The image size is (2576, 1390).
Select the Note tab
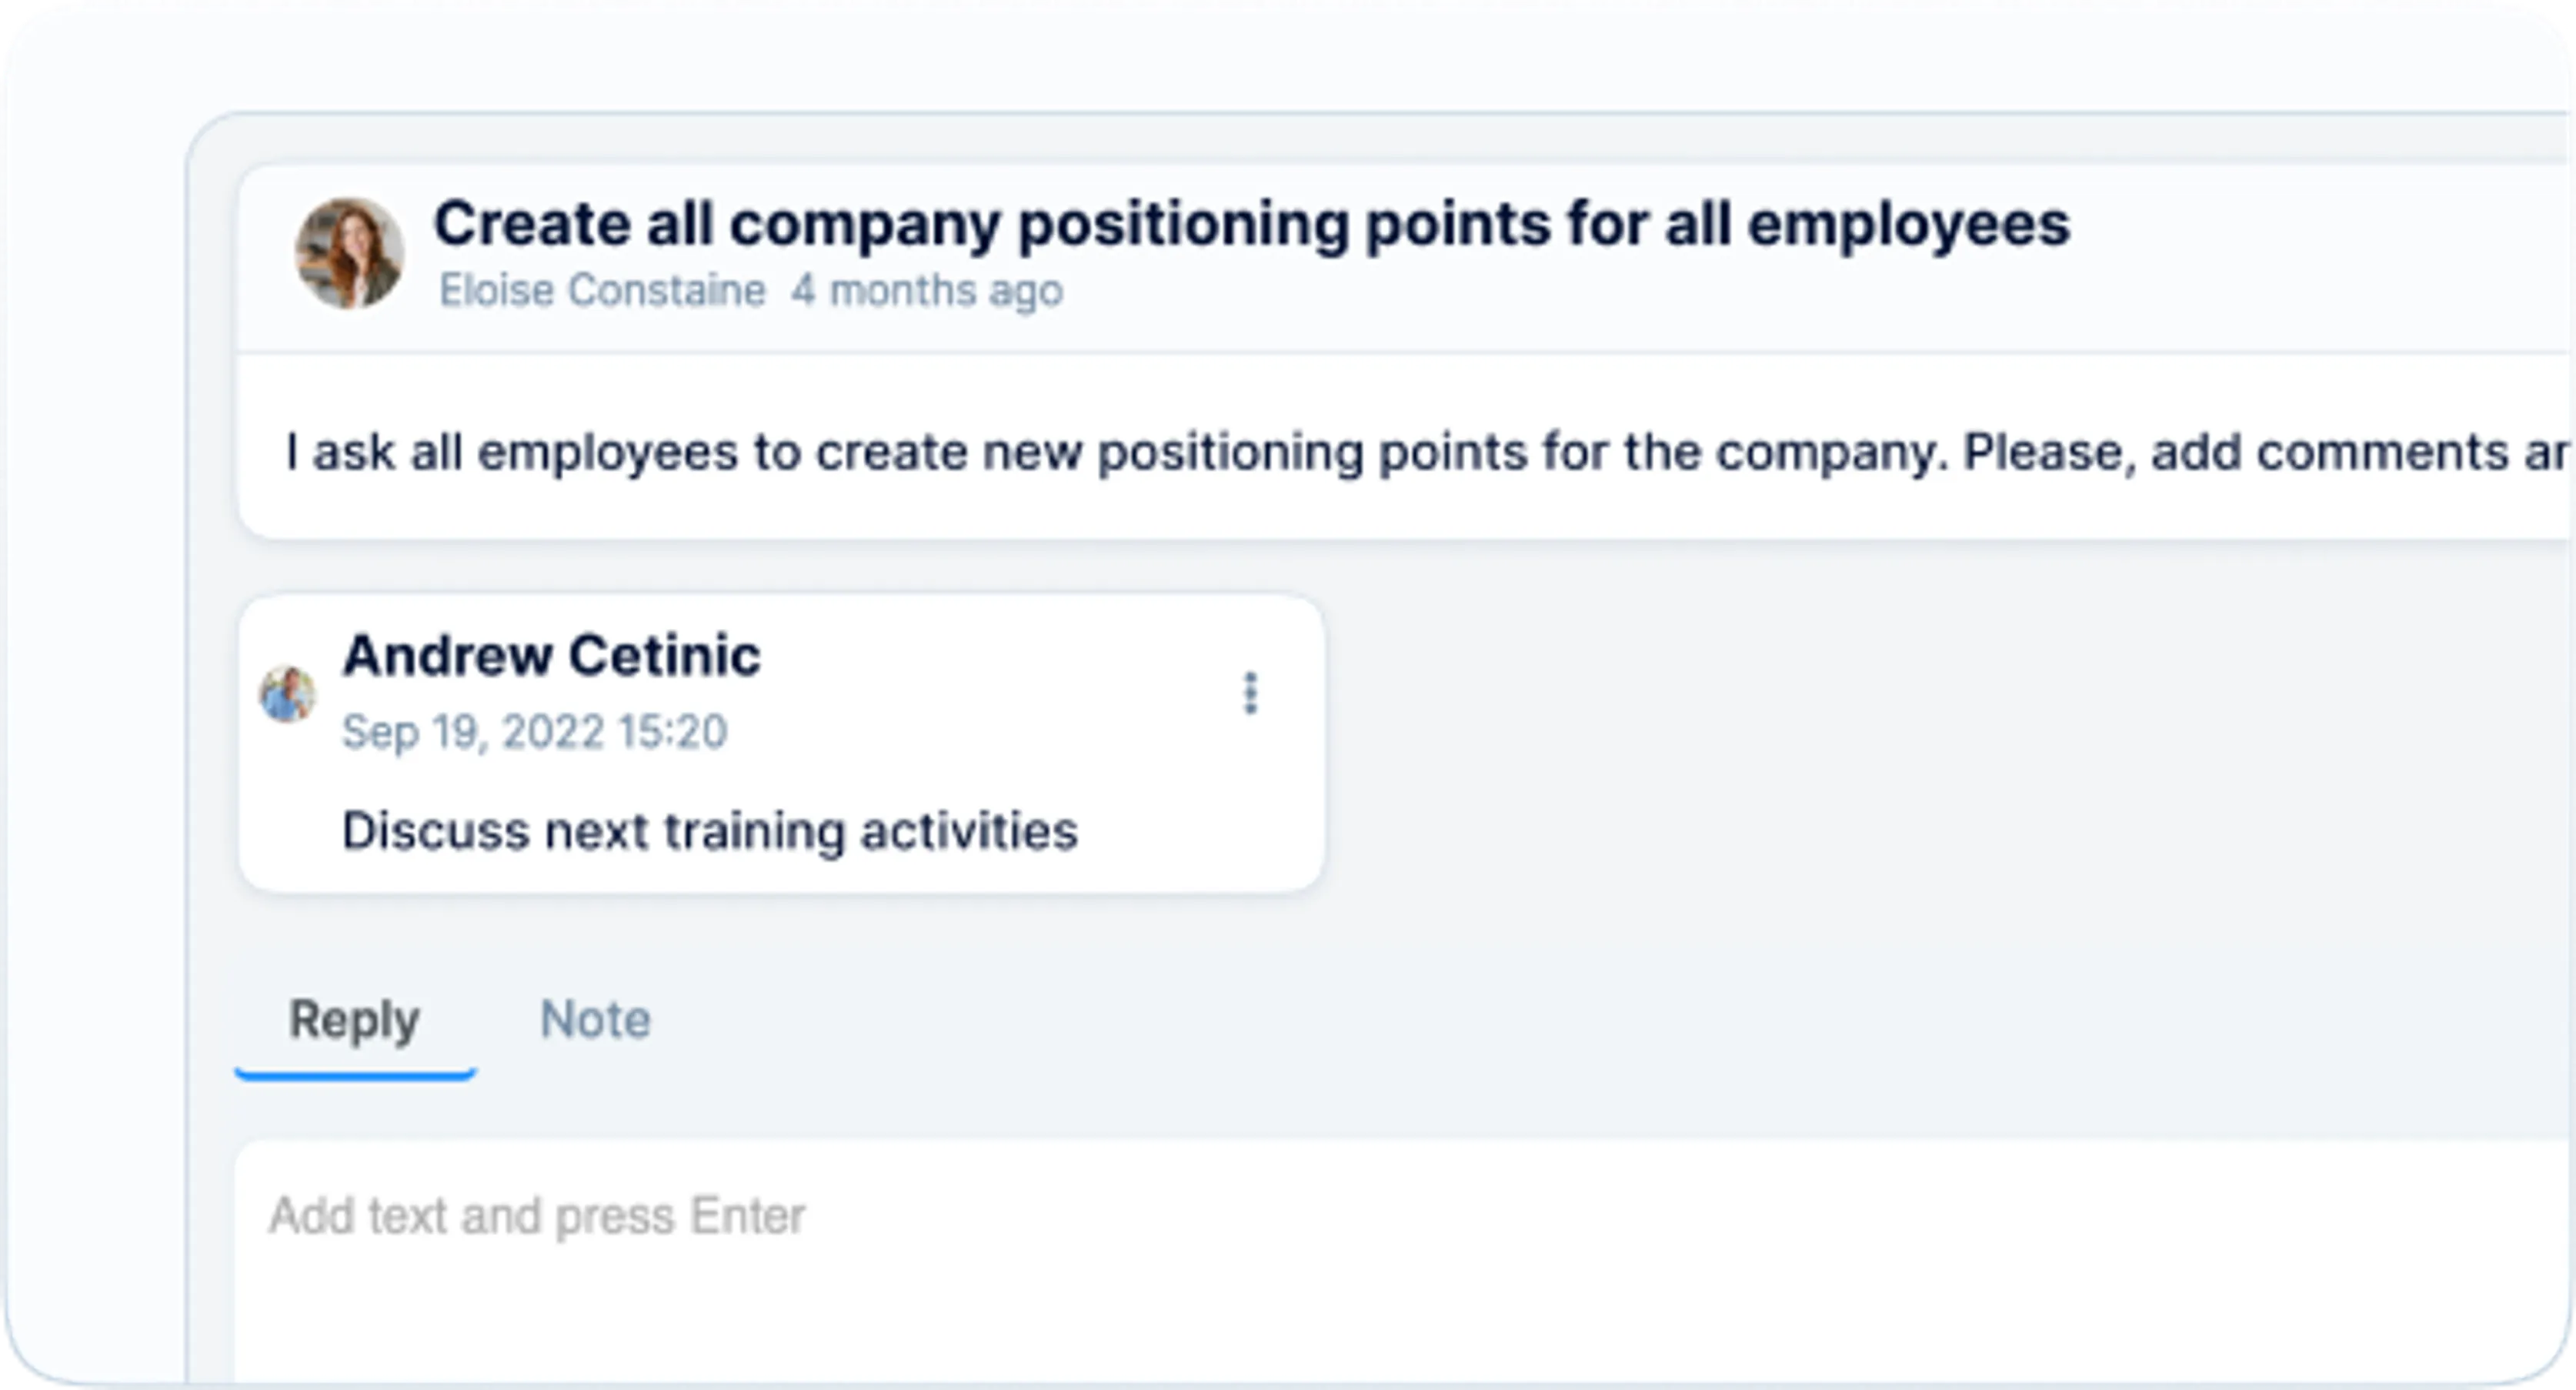pyautogui.click(x=595, y=1020)
